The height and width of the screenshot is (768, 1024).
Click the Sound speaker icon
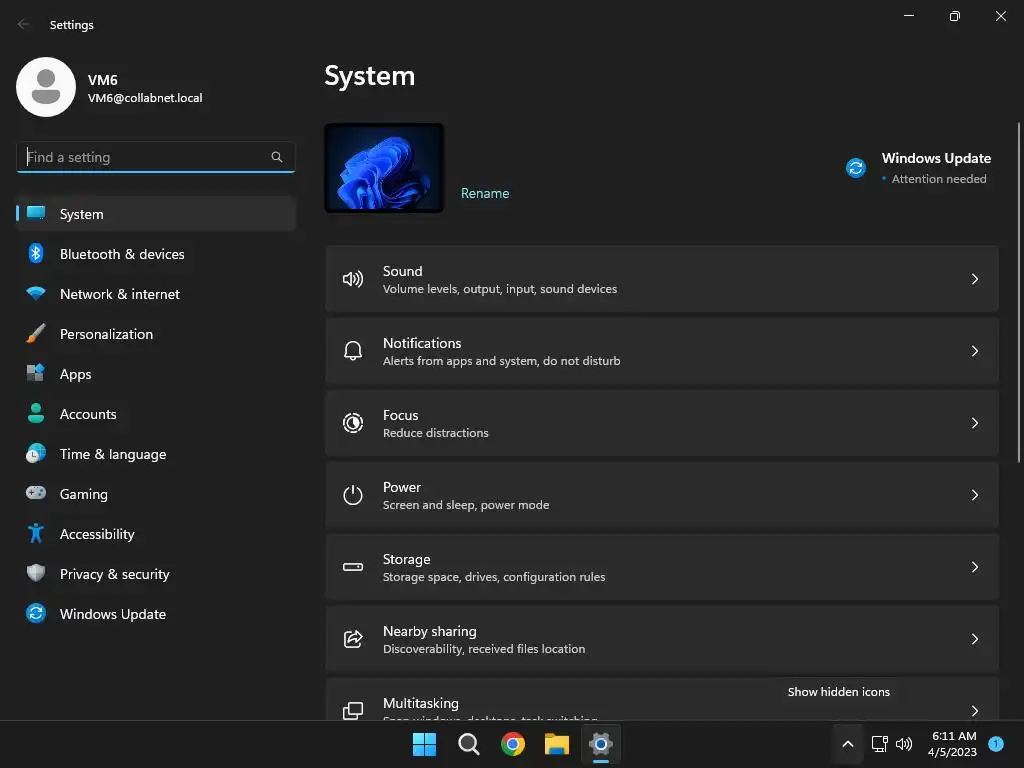[353, 280]
